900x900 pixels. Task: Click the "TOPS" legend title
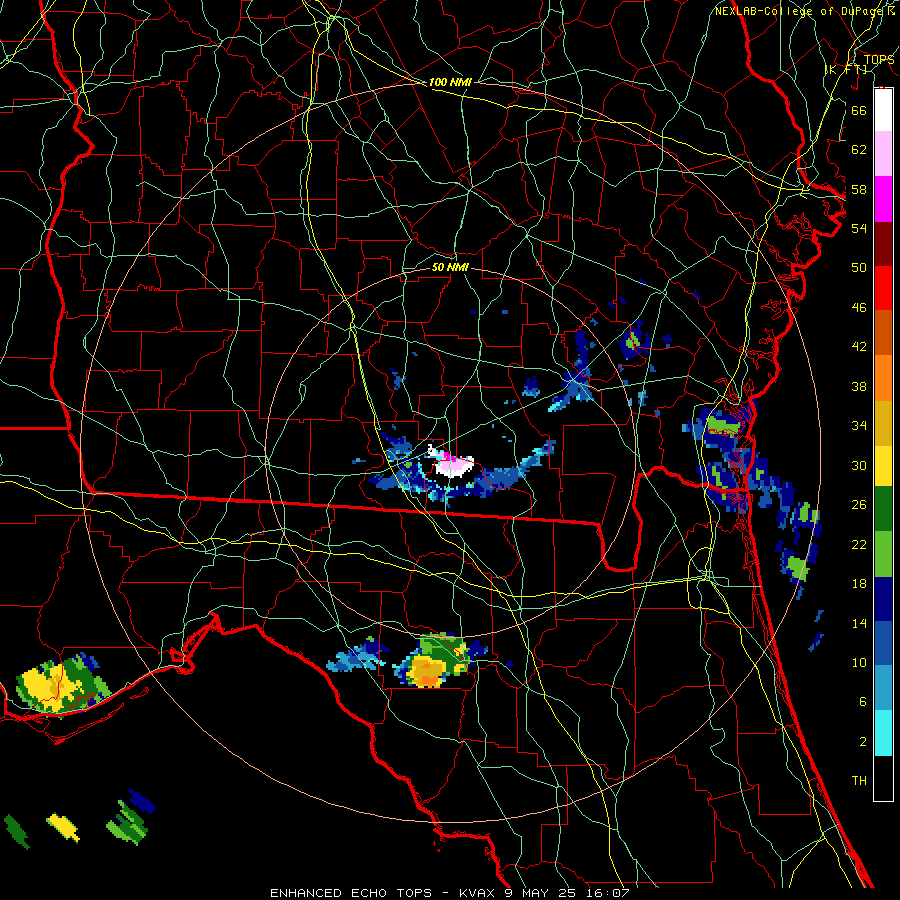[x=879, y=59]
